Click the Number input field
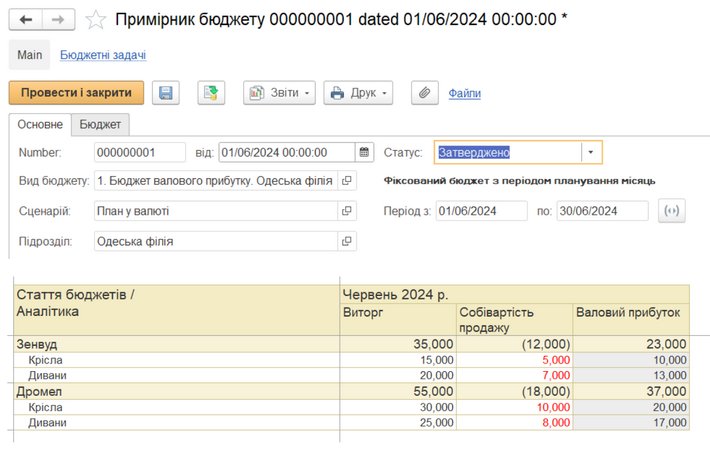Viewport: 710px width, 449px height. 140,152
